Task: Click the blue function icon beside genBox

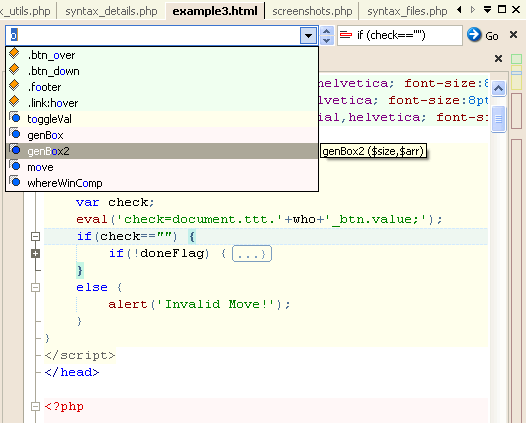Action: [x=15, y=134]
